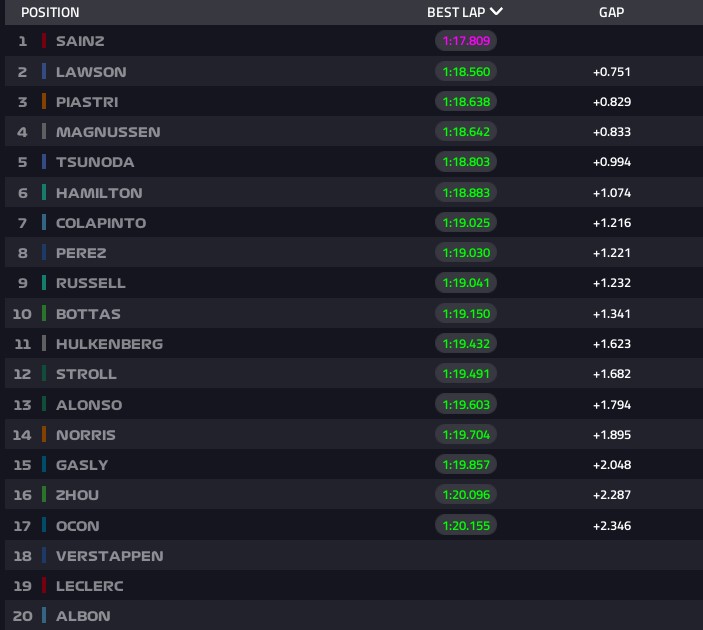
Task: Click Lawson's 1:18.560 lap time badge
Action: (466, 72)
